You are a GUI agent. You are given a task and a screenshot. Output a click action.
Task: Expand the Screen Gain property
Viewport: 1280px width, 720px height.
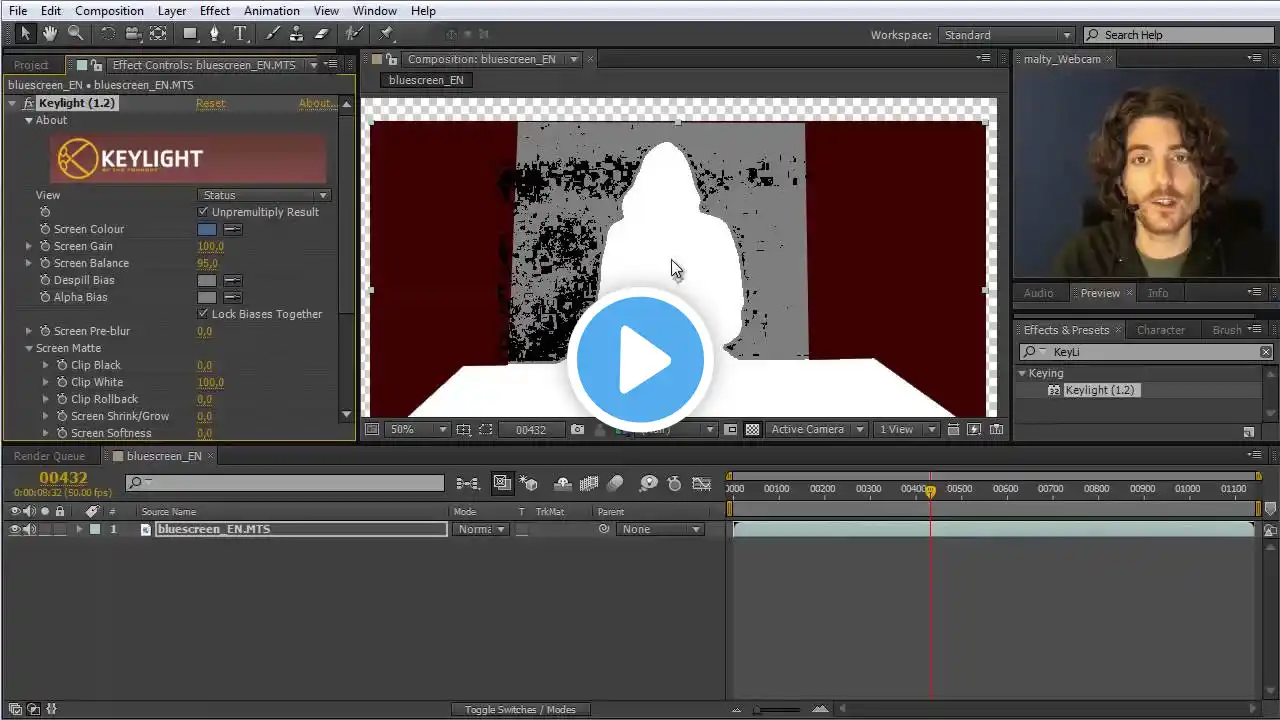coord(29,246)
